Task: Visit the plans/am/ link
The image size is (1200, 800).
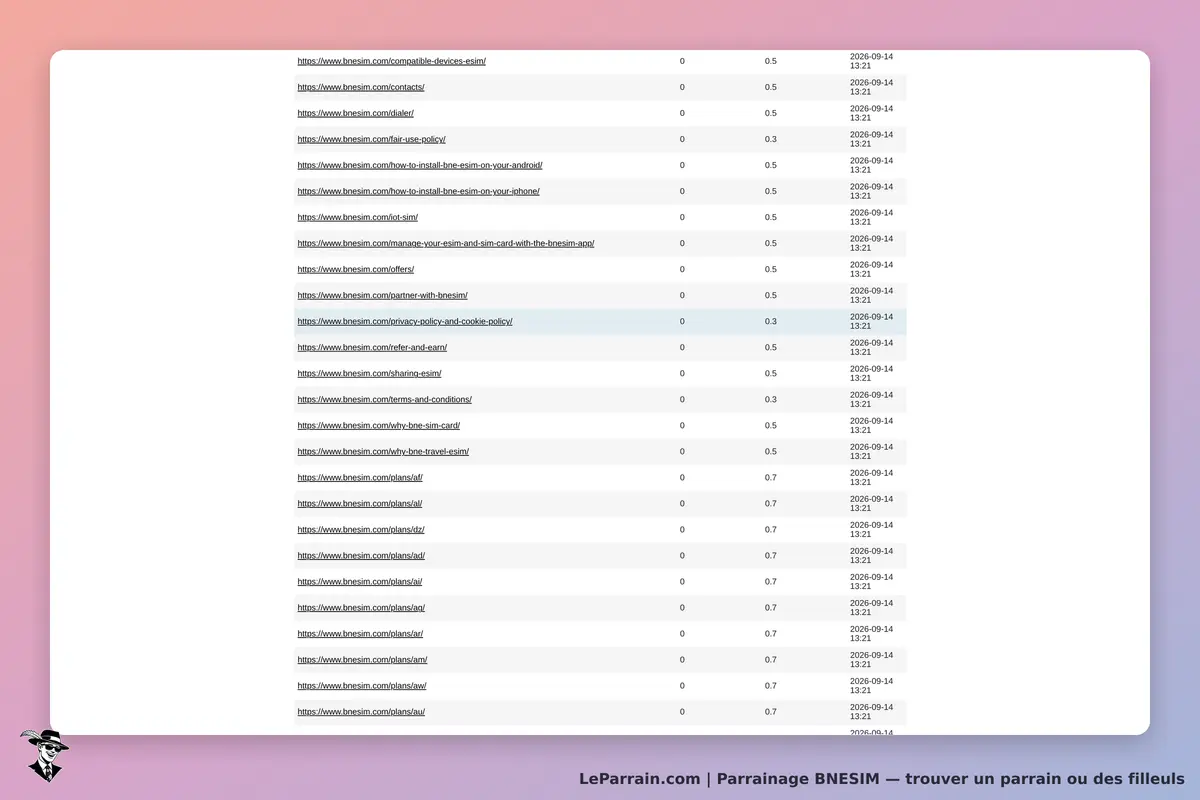Action: (x=362, y=659)
